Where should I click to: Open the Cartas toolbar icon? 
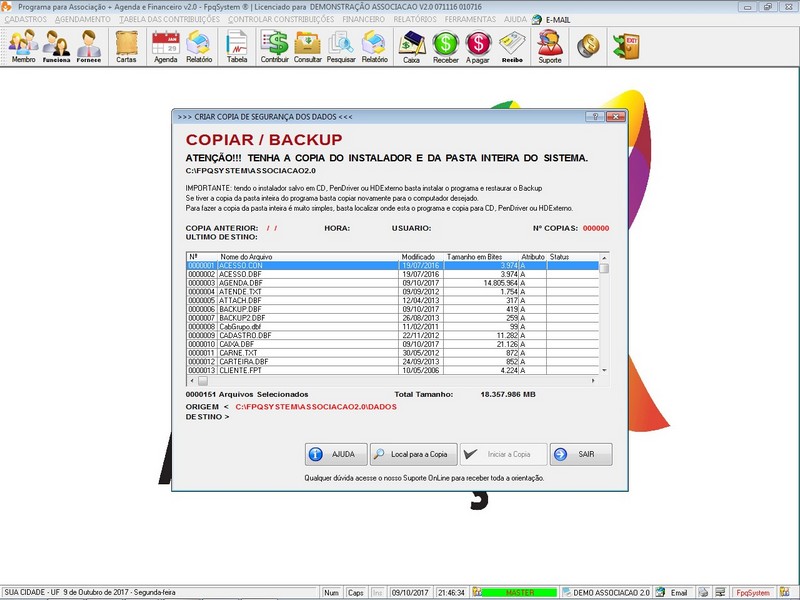pos(126,46)
